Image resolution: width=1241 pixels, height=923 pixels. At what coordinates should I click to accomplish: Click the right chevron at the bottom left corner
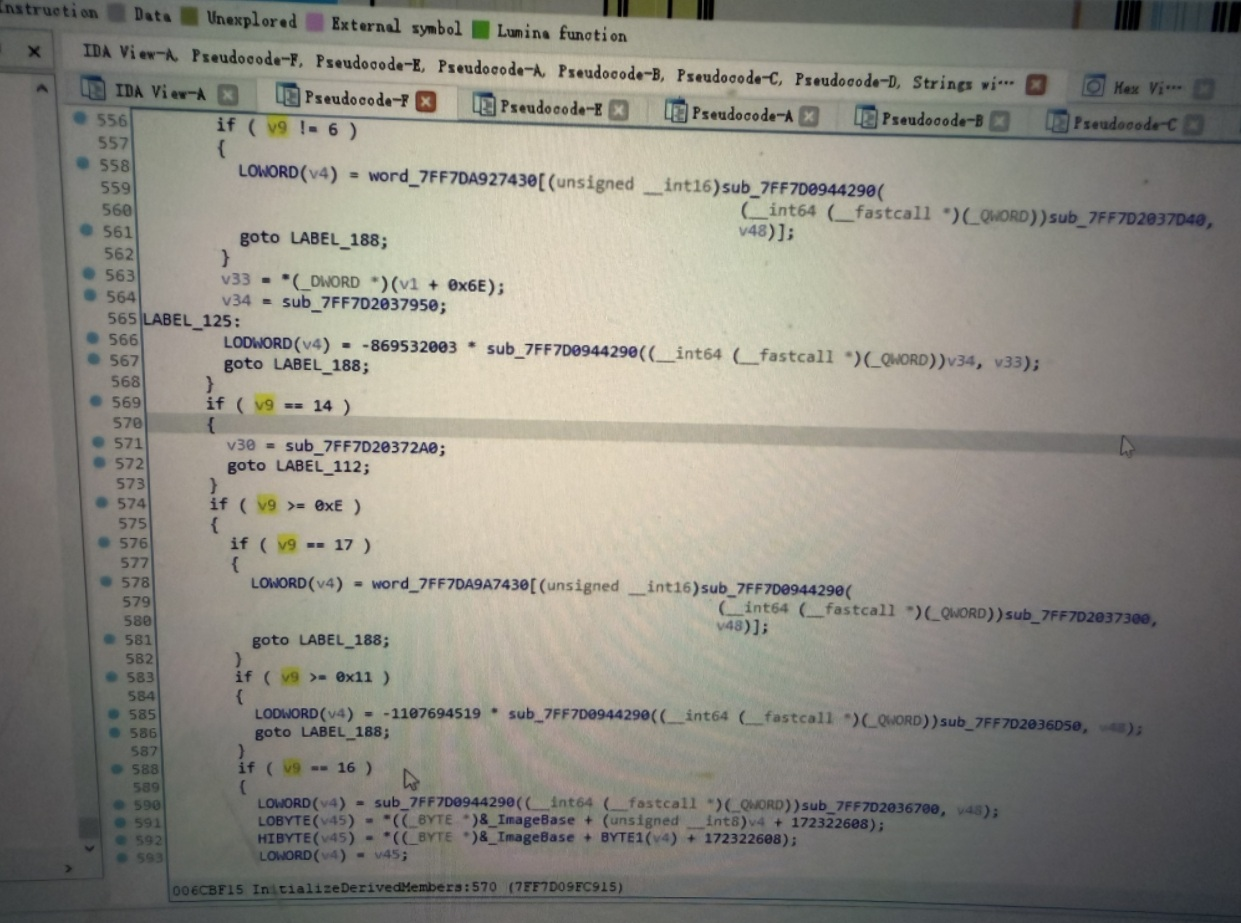(68, 870)
